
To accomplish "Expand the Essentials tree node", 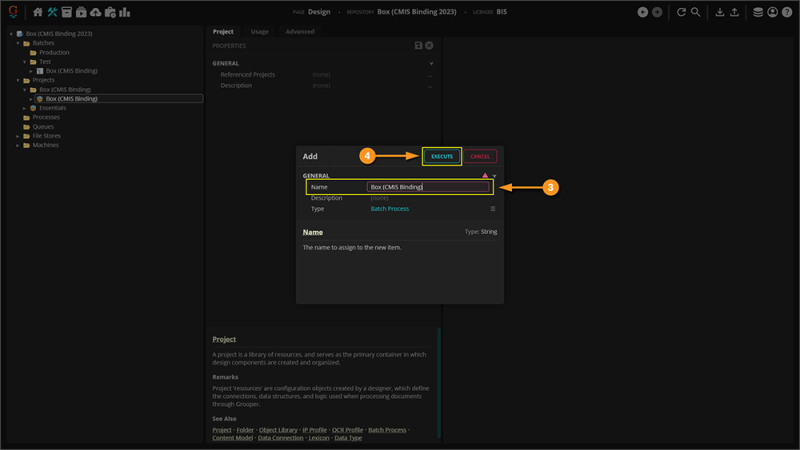I will (x=25, y=108).
